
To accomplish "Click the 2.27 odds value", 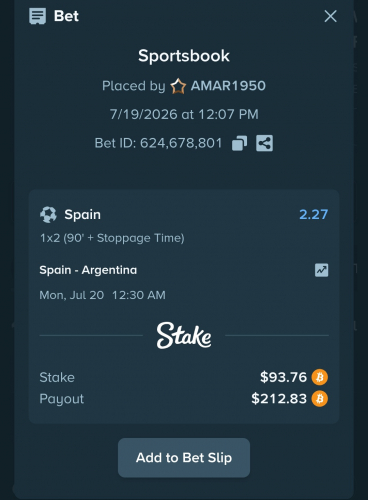I will point(314,214).
